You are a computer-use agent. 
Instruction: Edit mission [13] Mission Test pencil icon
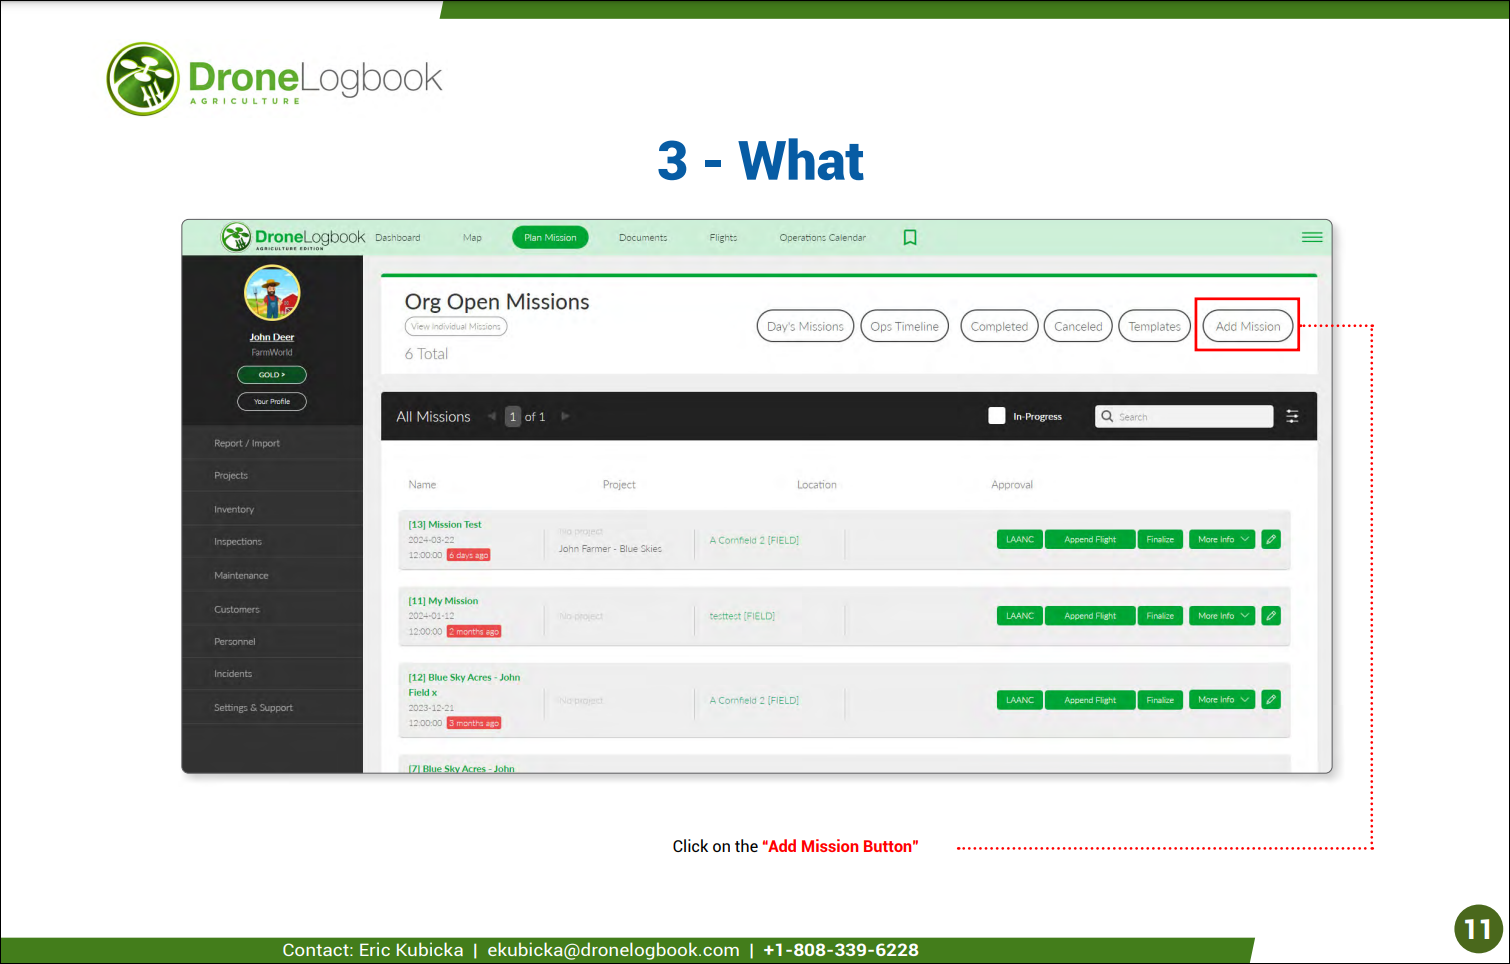point(1271,539)
